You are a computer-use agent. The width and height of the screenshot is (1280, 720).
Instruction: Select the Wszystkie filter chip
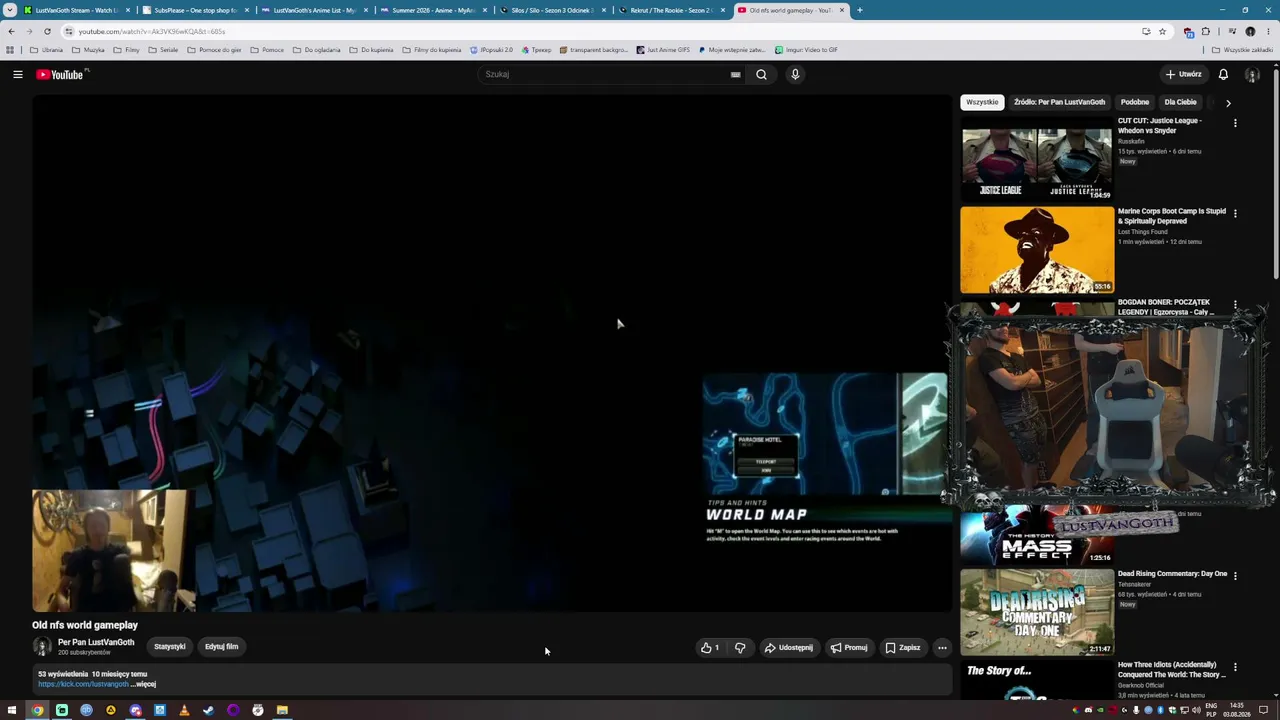pyautogui.click(x=982, y=102)
